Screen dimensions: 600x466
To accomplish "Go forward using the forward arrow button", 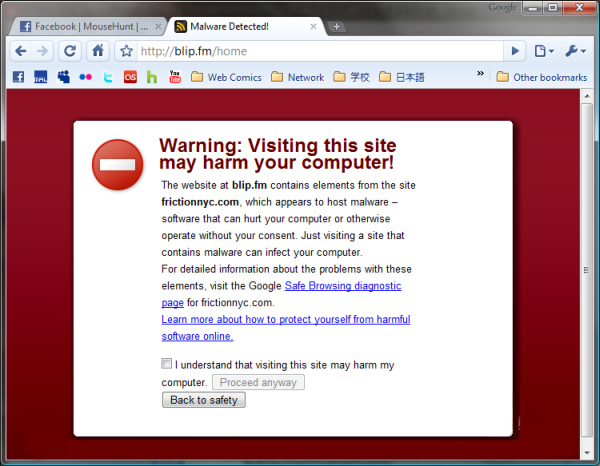I will pyautogui.click(x=42, y=51).
